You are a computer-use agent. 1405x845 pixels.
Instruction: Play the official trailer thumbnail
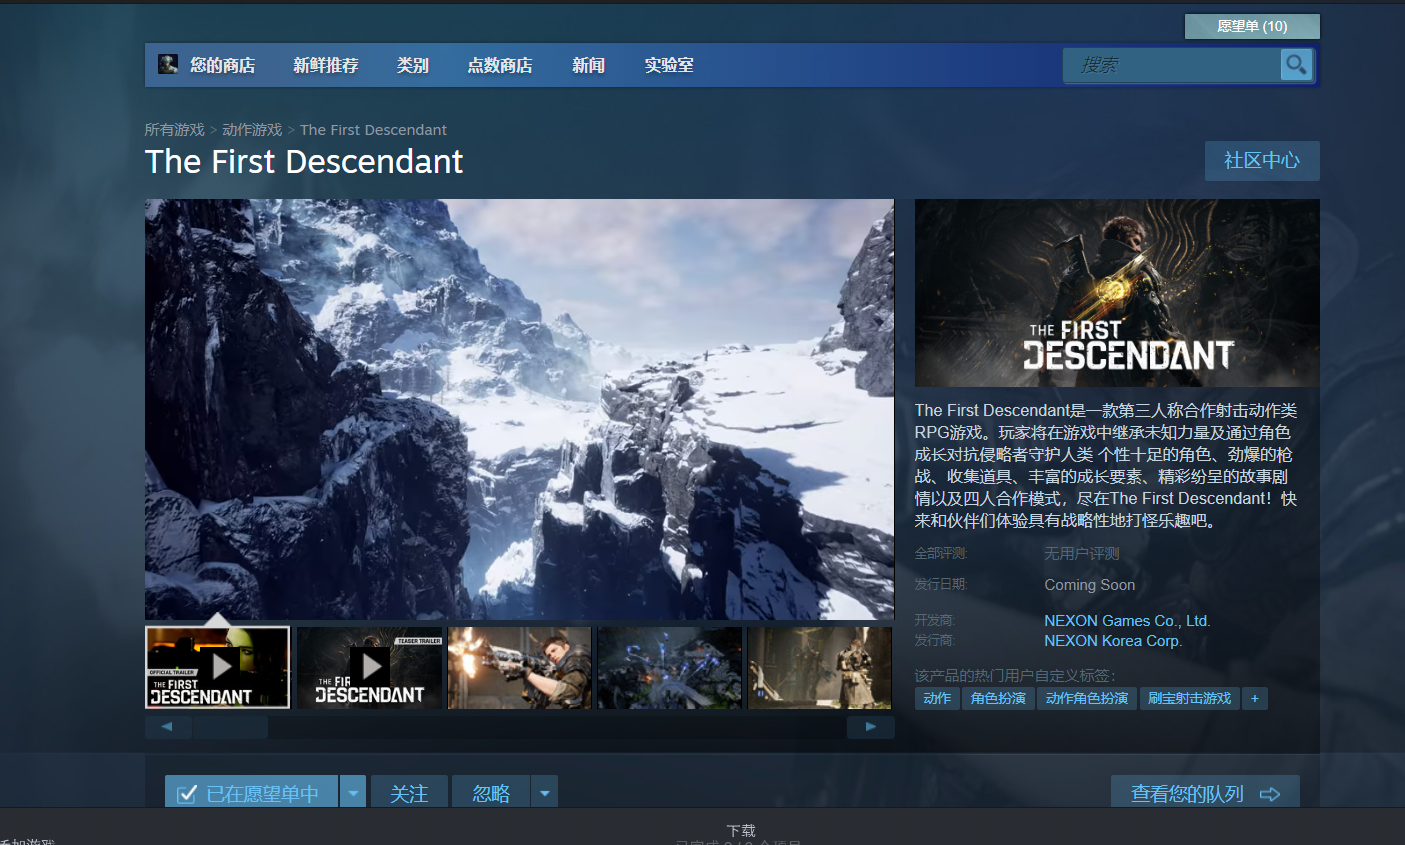pyautogui.click(x=218, y=667)
